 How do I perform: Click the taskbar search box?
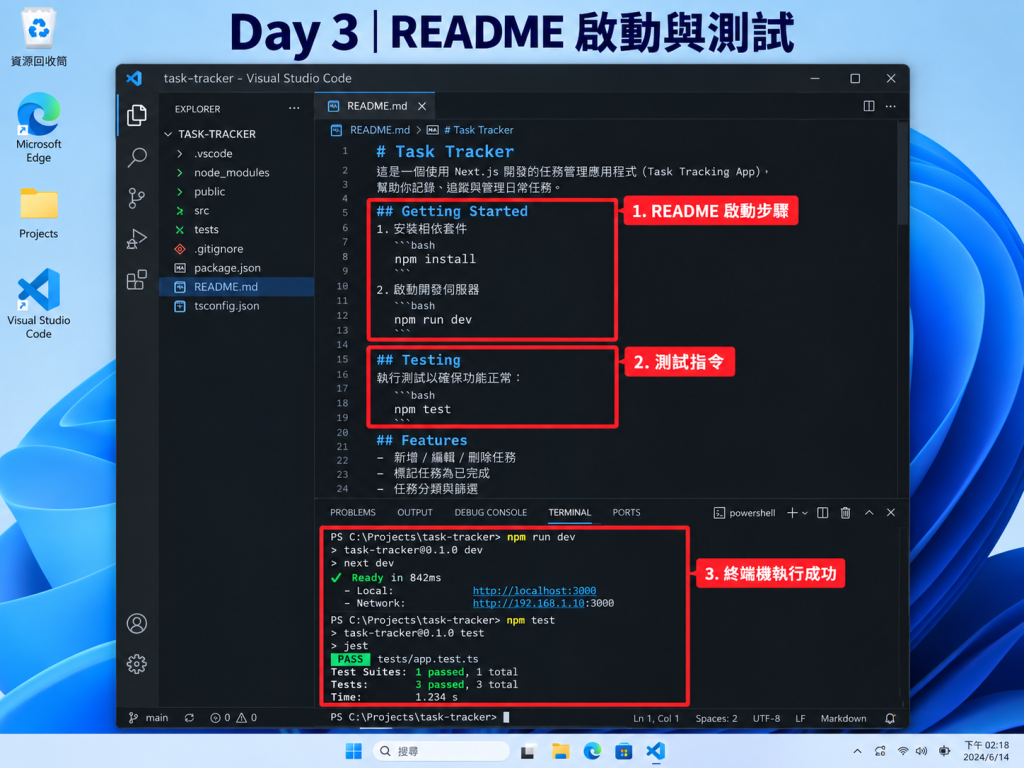tap(441, 751)
